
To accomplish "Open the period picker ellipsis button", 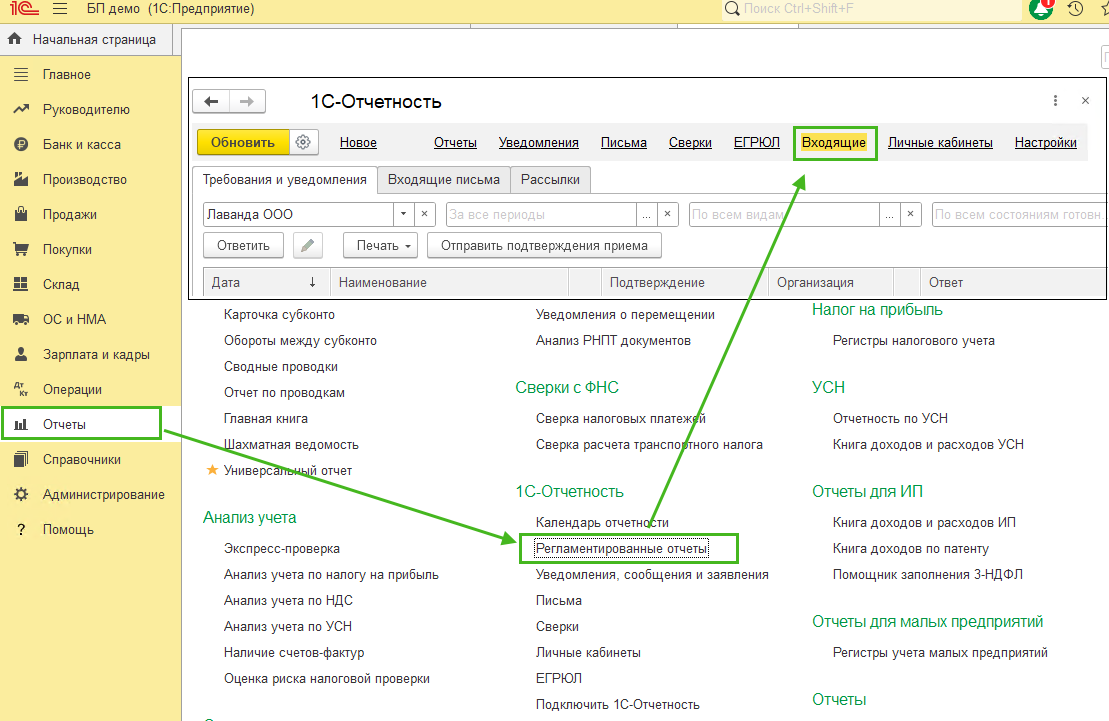I will pos(646,214).
